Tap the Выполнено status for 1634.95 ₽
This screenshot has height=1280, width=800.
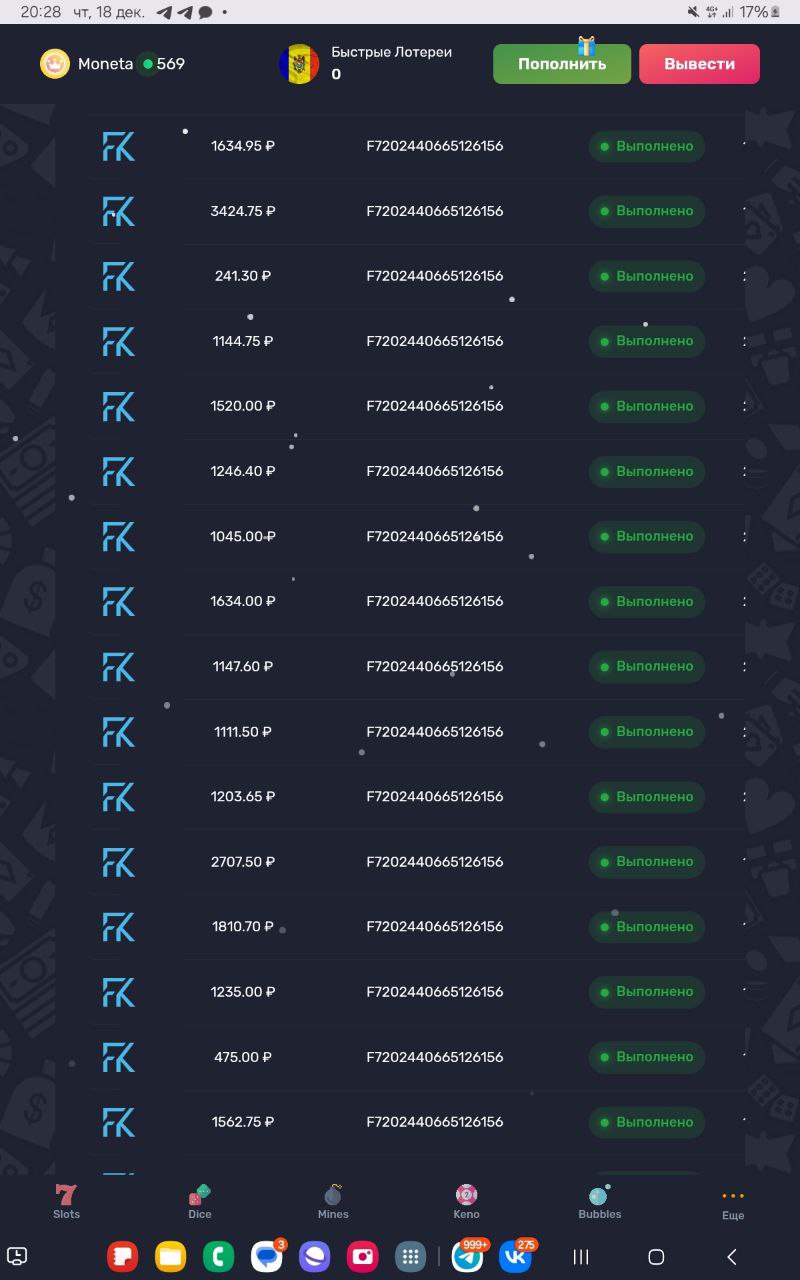[x=647, y=146]
